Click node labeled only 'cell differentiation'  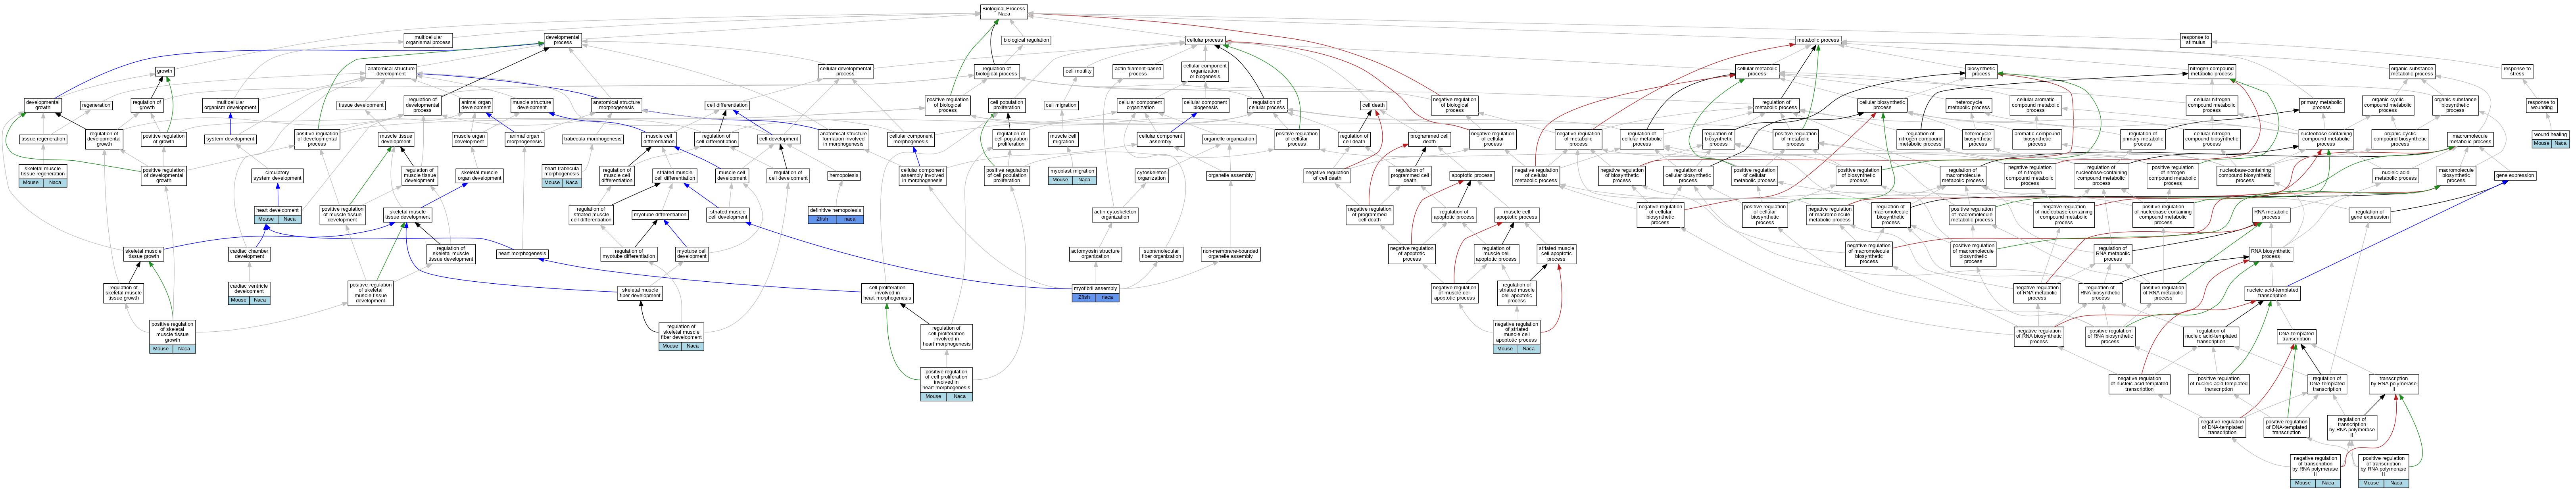727,105
